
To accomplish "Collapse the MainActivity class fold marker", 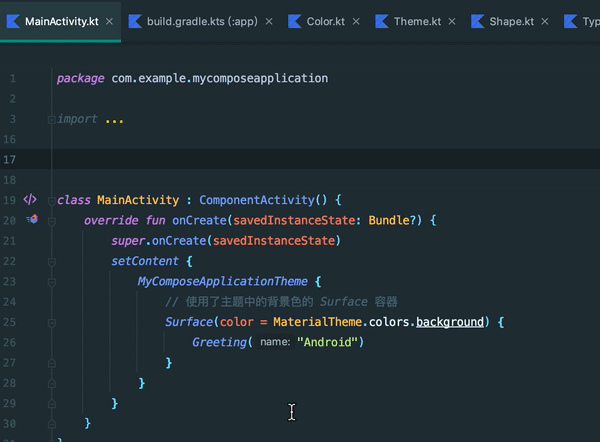I will tap(52, 201).
